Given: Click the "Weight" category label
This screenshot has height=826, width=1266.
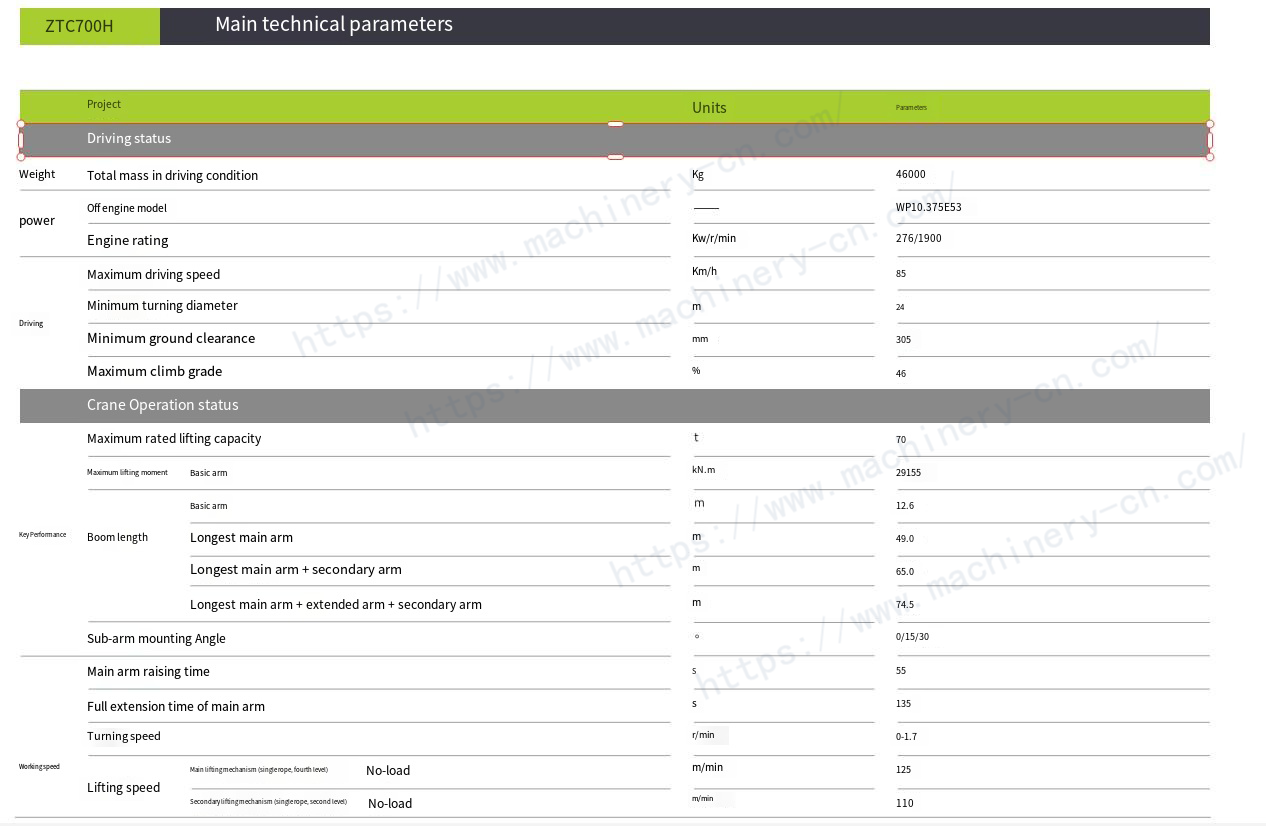Looking at the screenshot, I should 37,174.
